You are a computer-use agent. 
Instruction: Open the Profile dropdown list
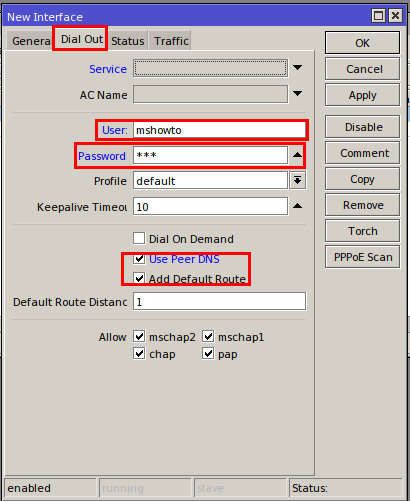point(297,181)
